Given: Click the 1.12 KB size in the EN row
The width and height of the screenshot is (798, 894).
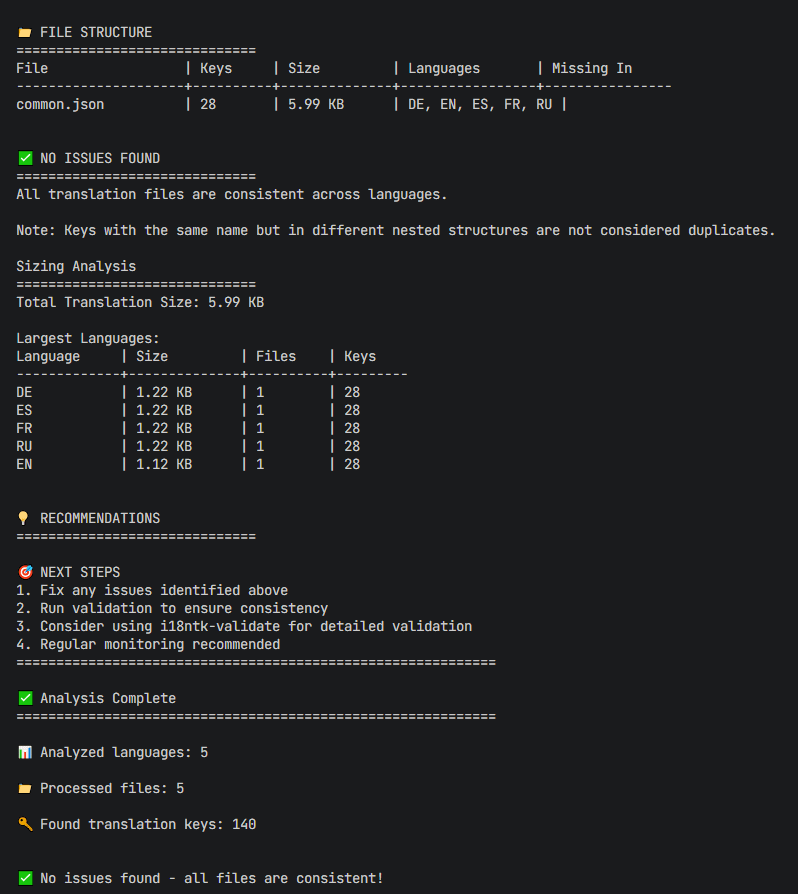Looking at the screenshot, I should tap(164, 464).
